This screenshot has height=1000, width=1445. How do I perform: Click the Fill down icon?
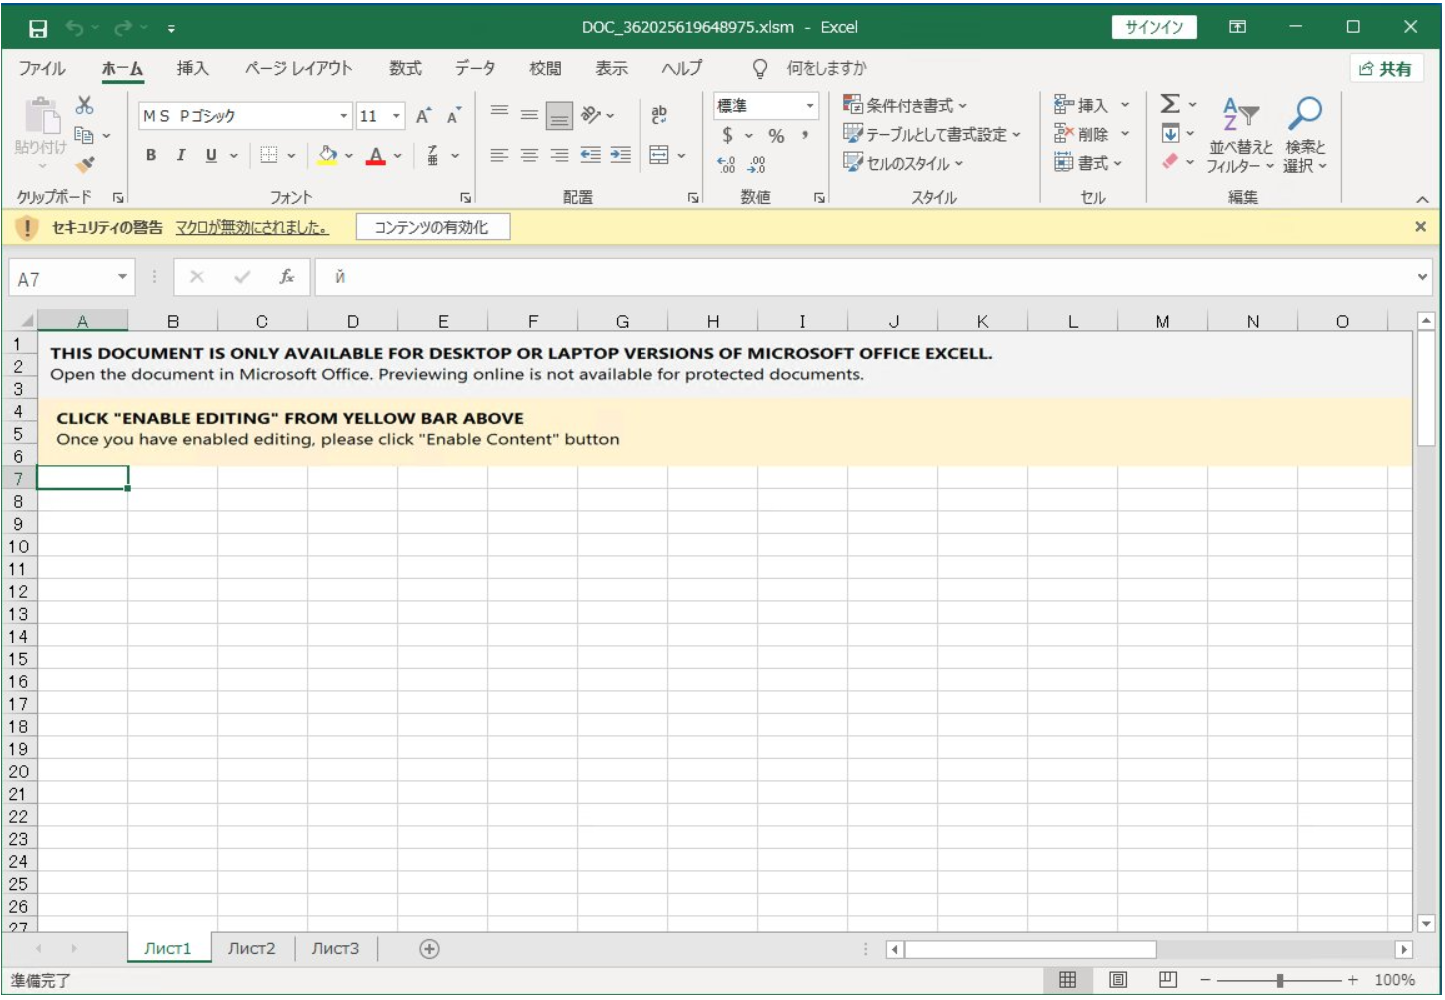[x=1170, y=134]
